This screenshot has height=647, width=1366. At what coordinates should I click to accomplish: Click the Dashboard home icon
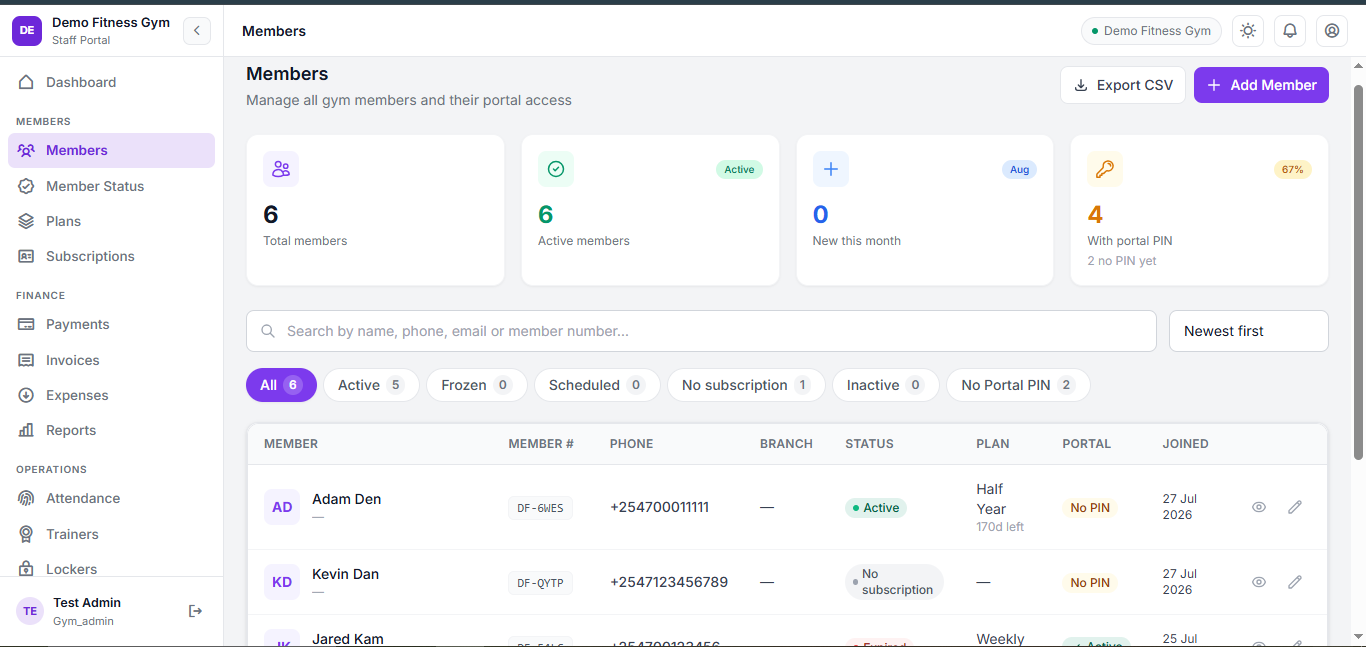click(27, 82)
